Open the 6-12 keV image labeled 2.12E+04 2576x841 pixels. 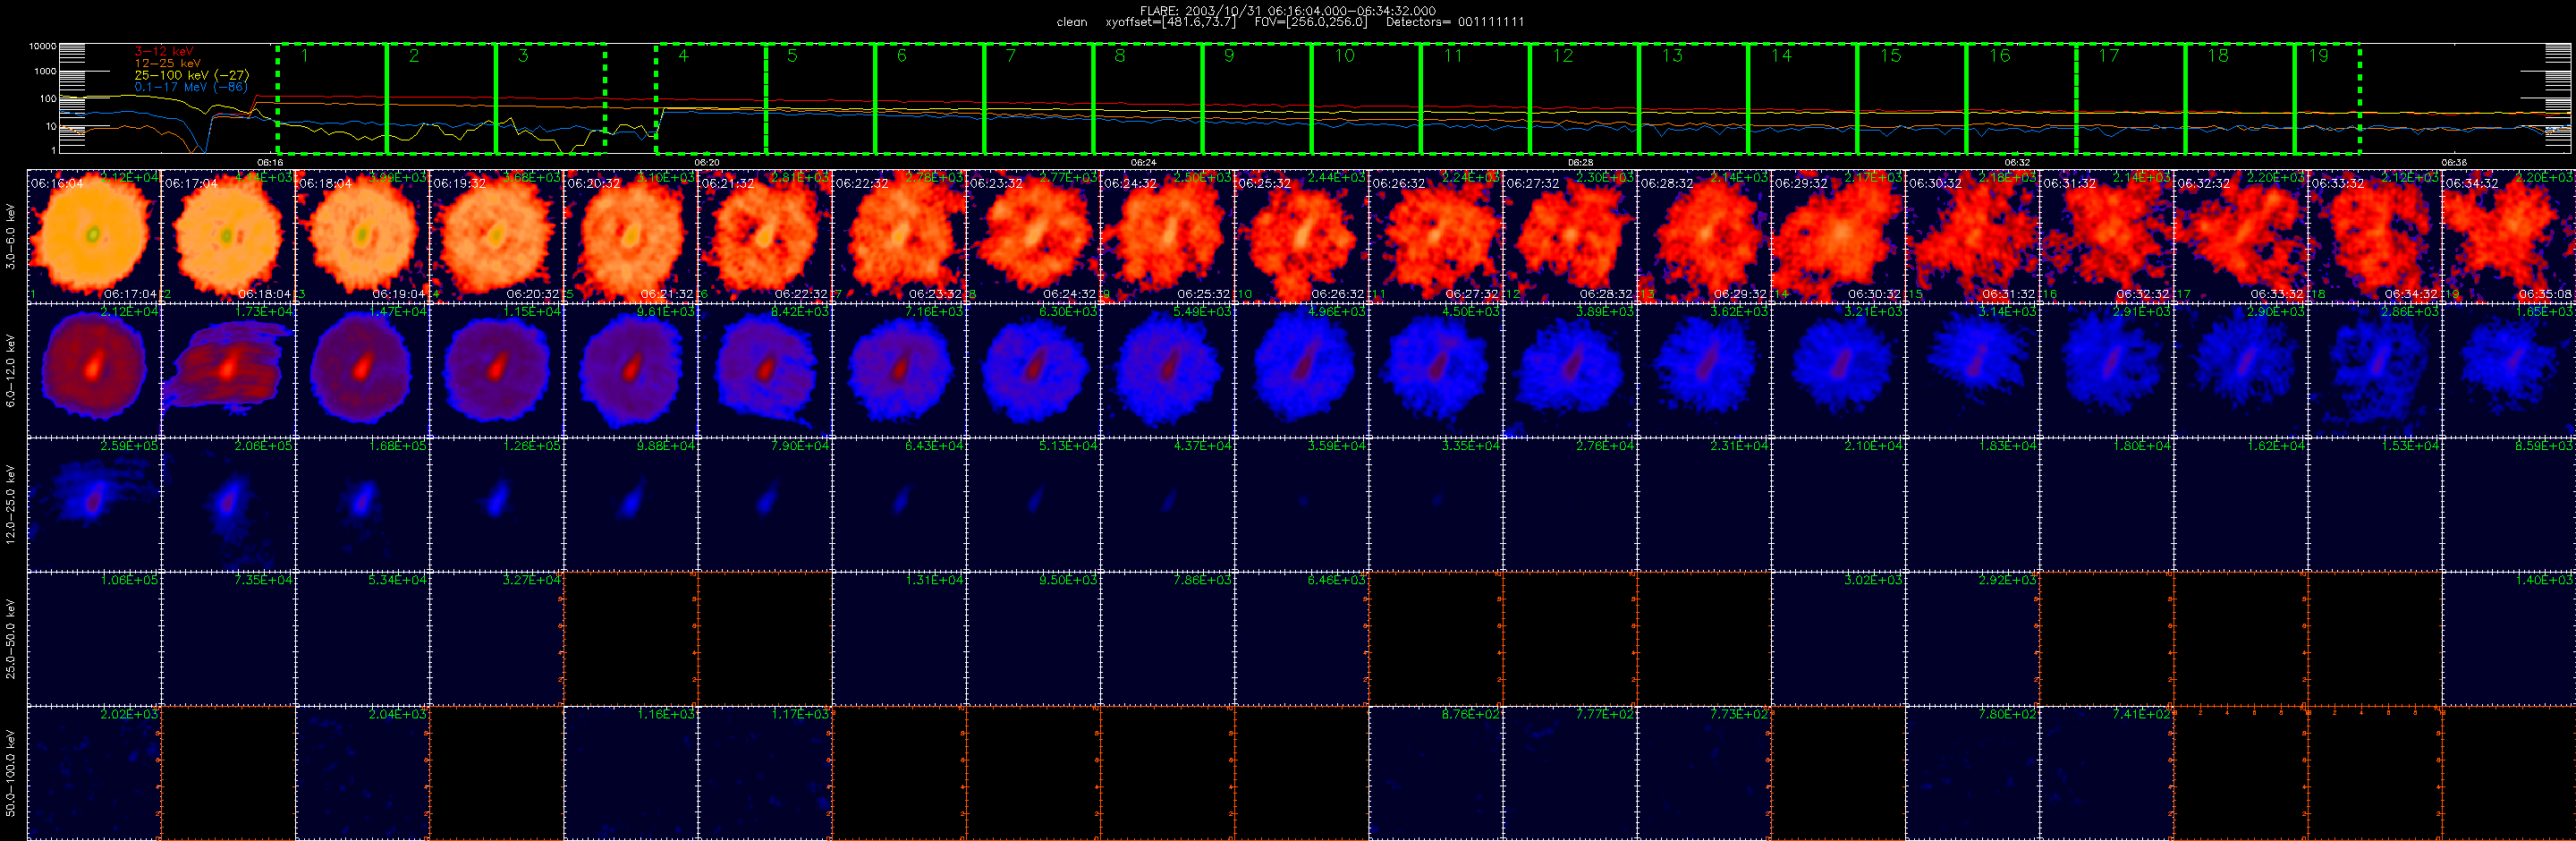(94, 370)
